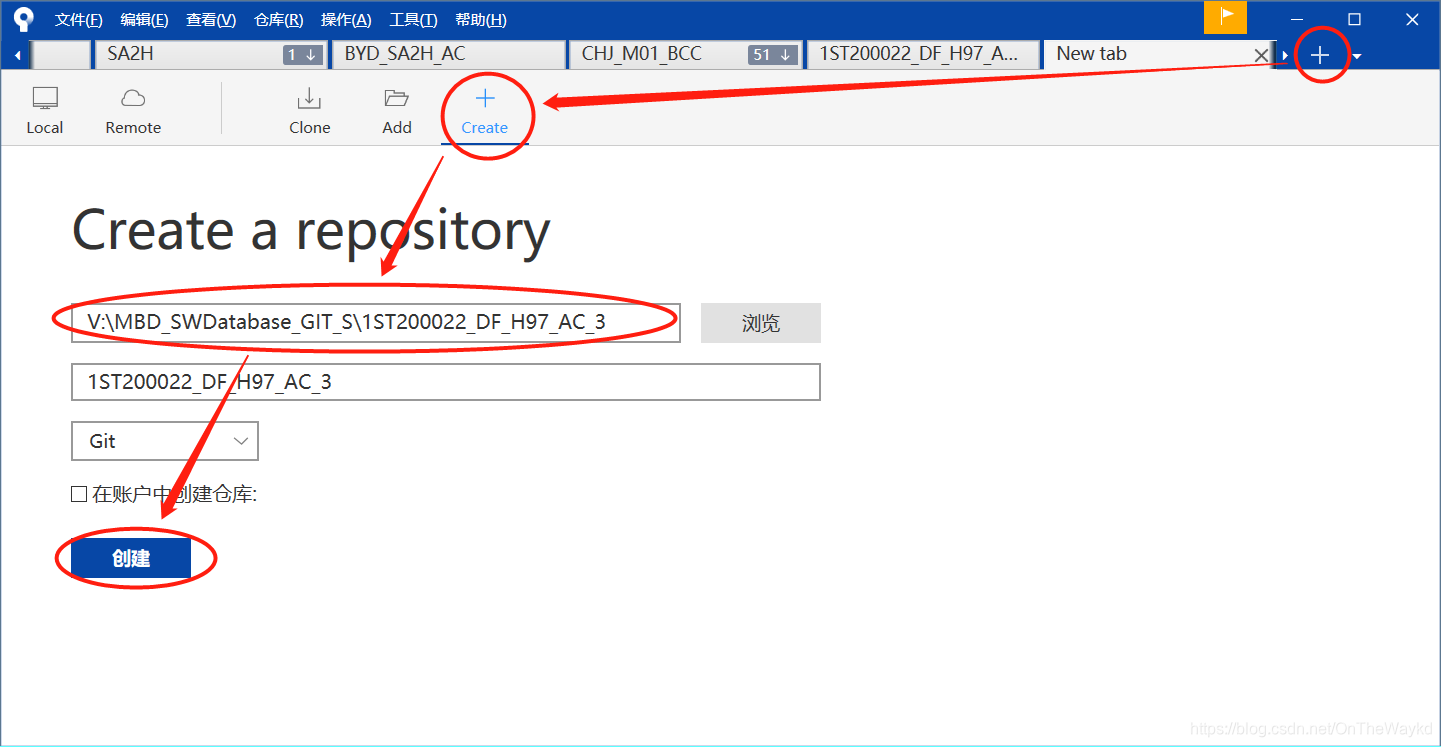This screenshot has width=1441, height=747.
Task: Open the 仓库(R) menu
Action: click(279, 20)
